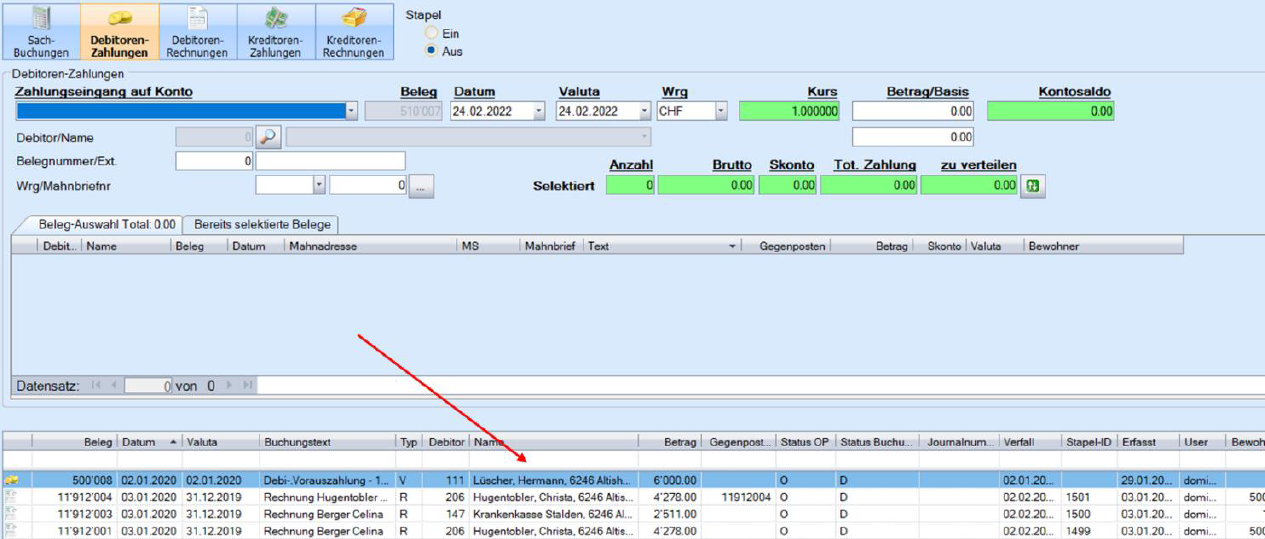
Task: Open the Datum date picker dropdown
Action: (x=539, y=112)
